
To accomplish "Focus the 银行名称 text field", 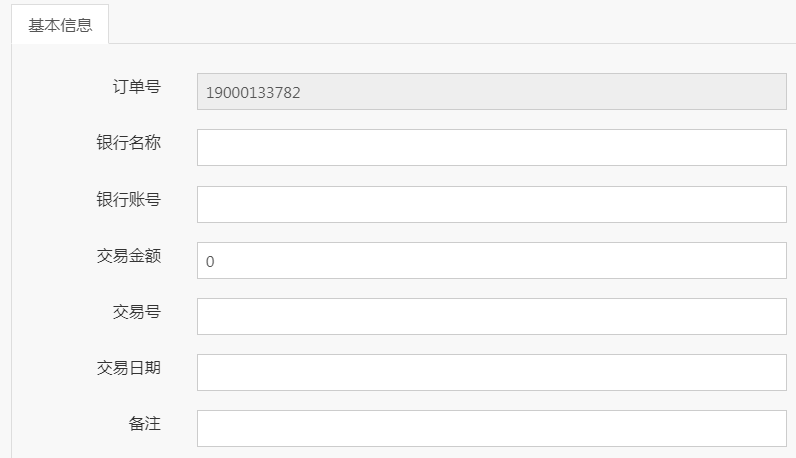I will pos(492,147).
